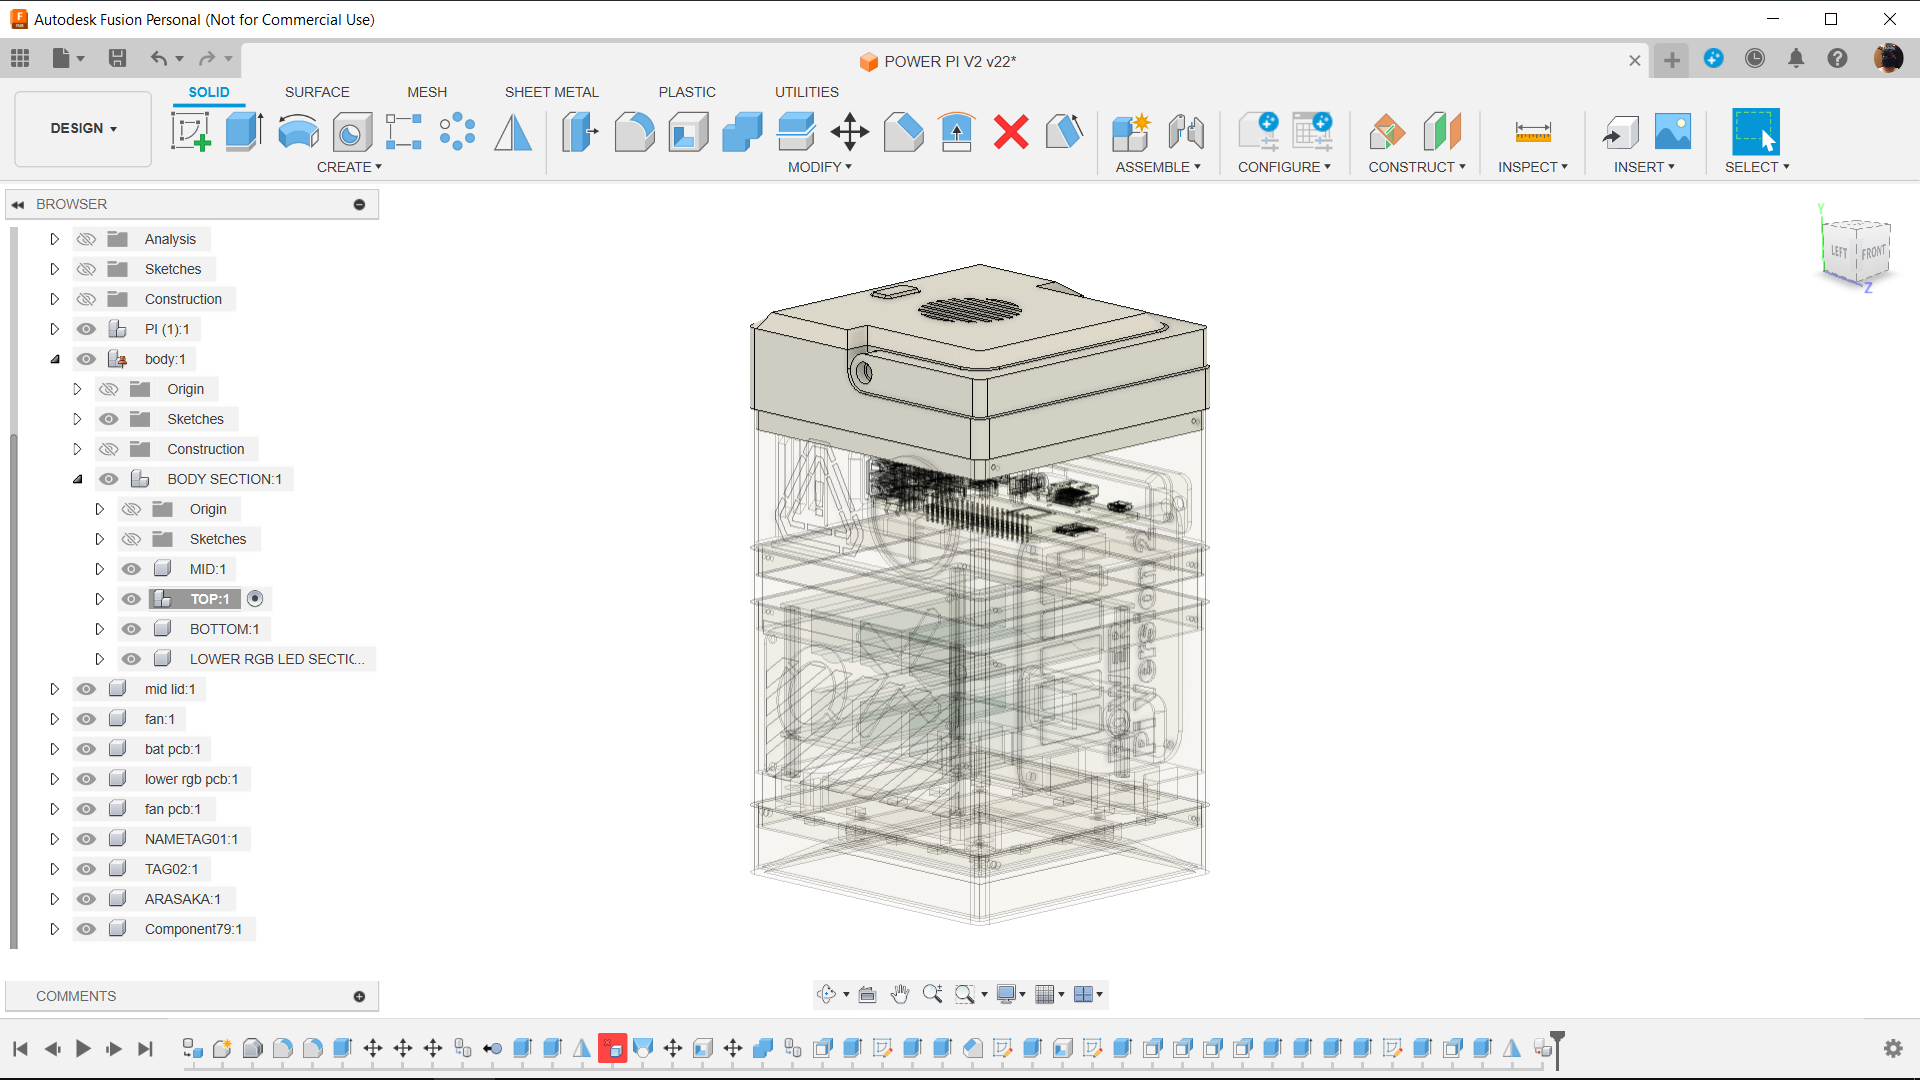Switch to the UTILITIES tab
The width and height of the screenshot is (1920, 1080).
click(x=807, y=92)
